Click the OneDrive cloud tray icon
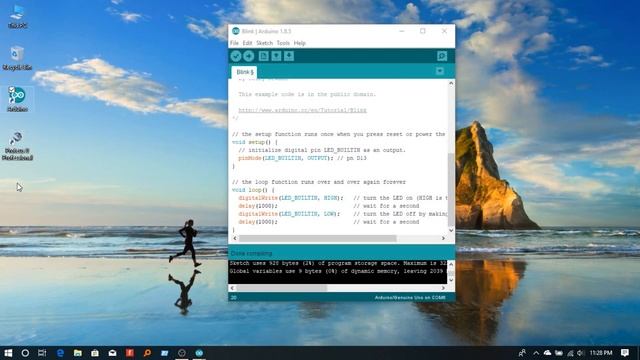 [547, 353]
